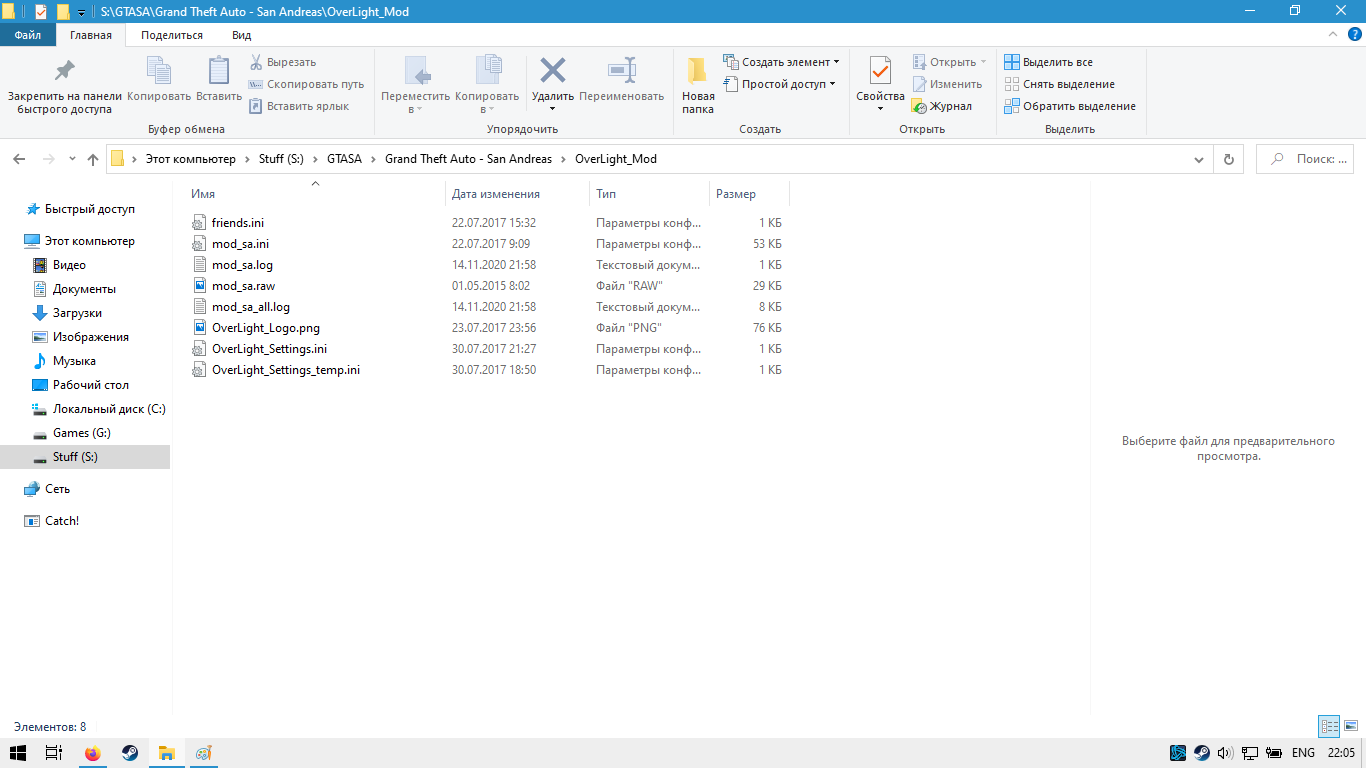Image resolution: width=1366 pixels, height=768 pixels.
Task: Go up one folder level arrow
Action: (93, 159)
